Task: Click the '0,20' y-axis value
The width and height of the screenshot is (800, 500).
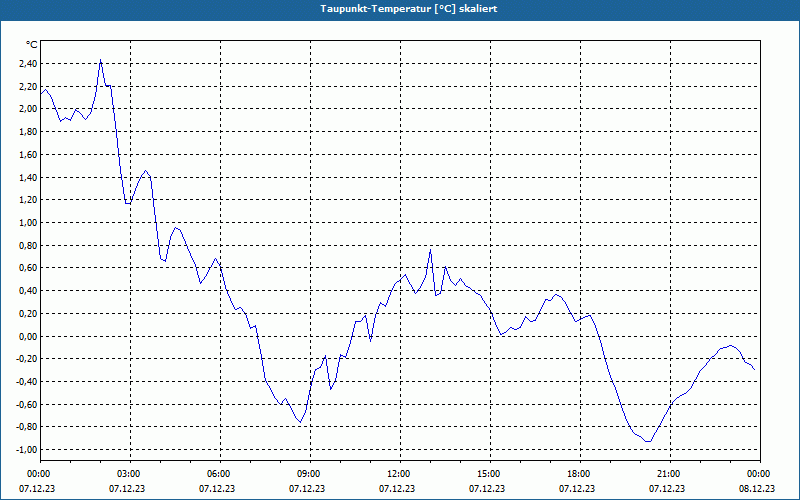Action: coord(28,314)
